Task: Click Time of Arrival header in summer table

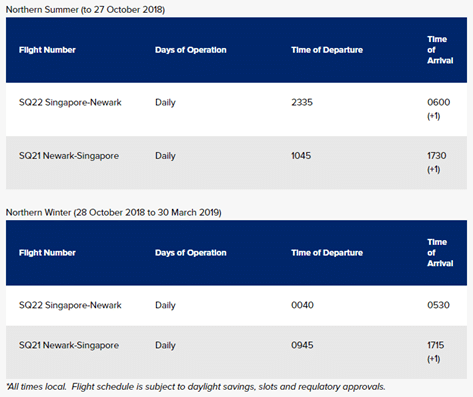Action: tap(440, 50)
